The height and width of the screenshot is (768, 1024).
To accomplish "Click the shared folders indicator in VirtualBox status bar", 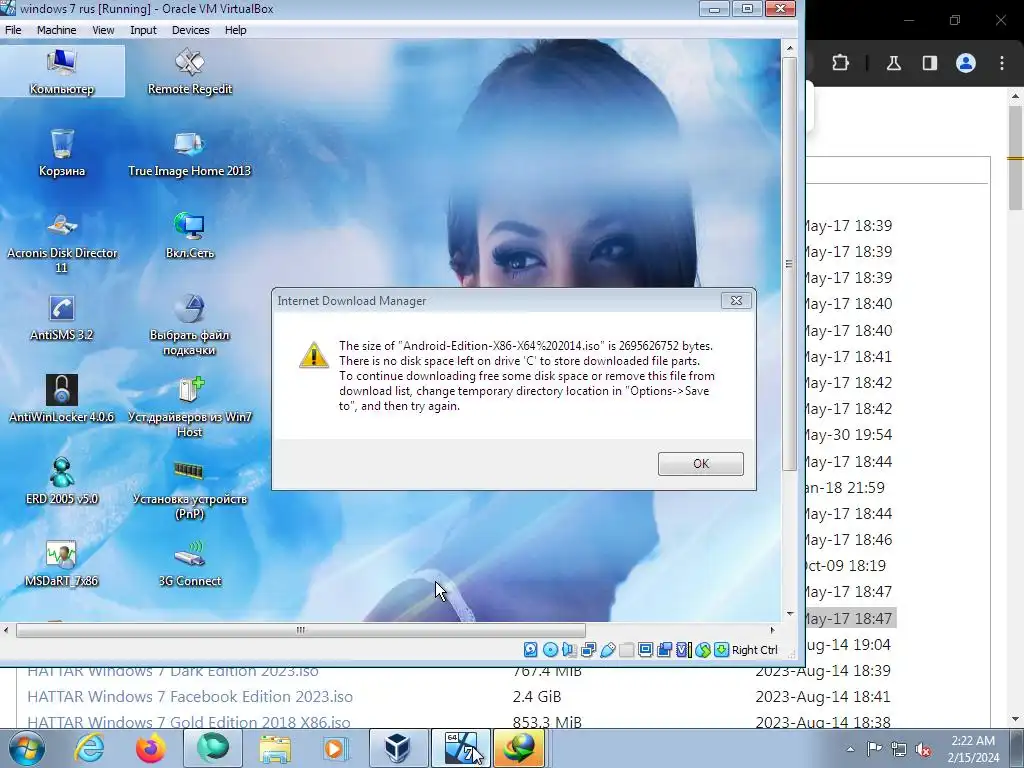I will (x=626, y=650).
